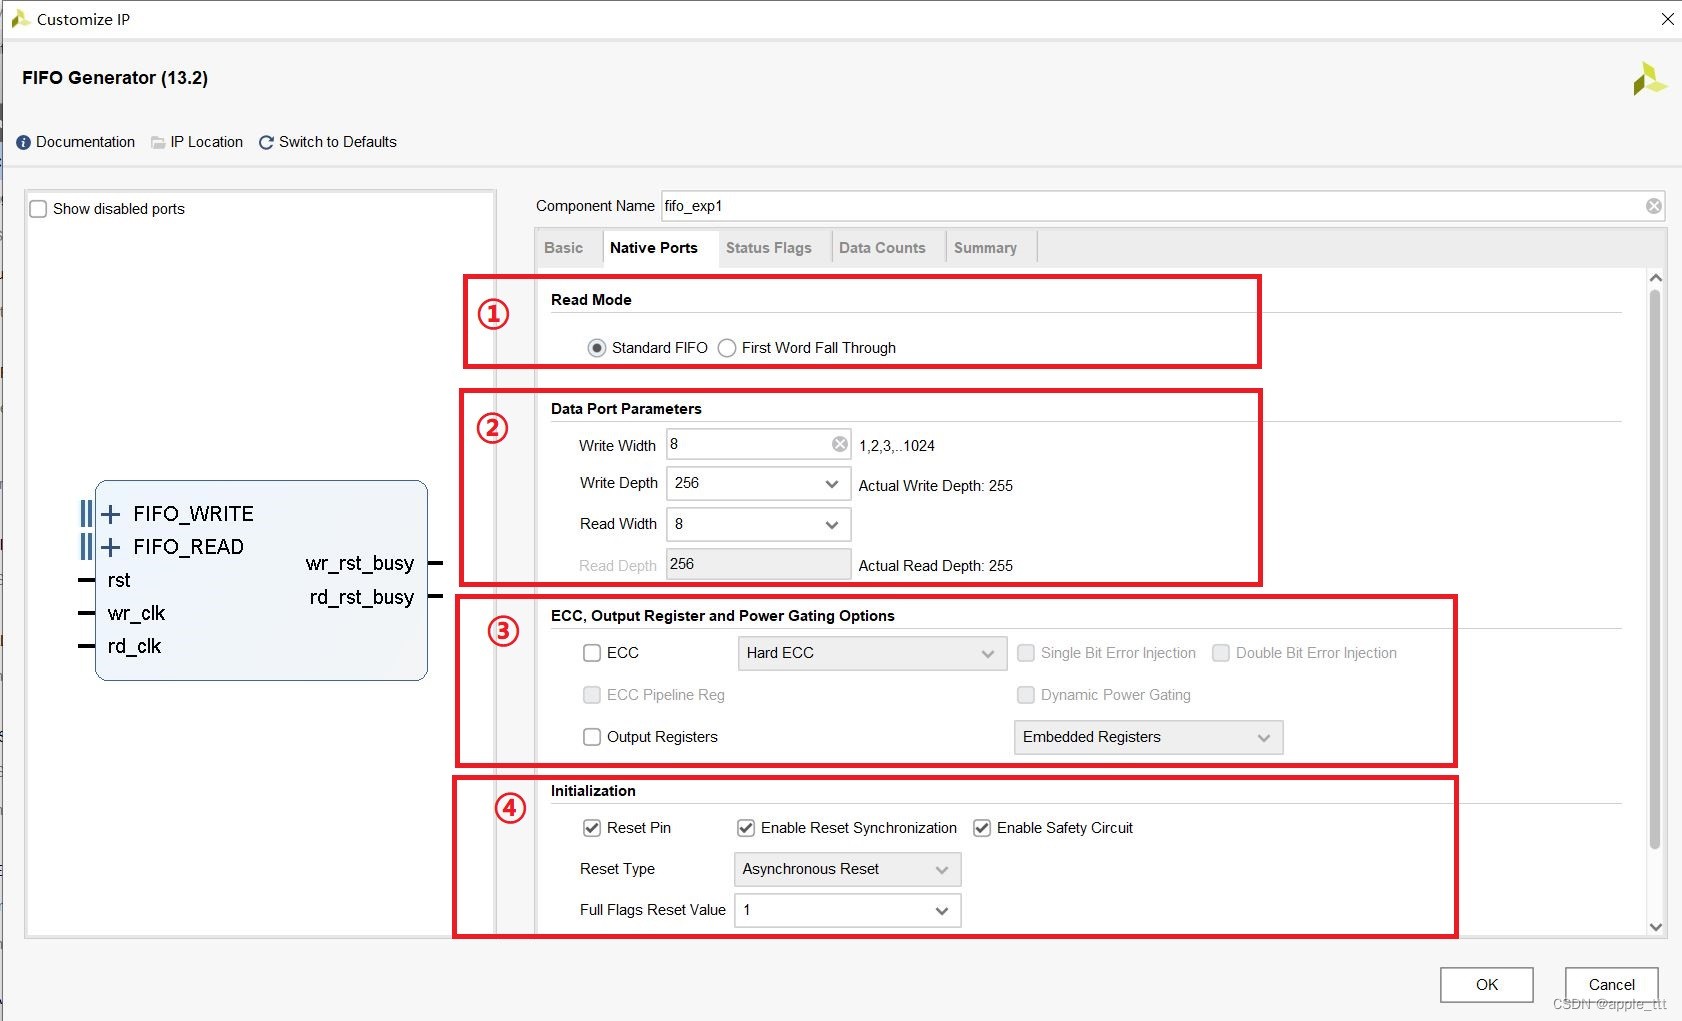Screen dimensions: 1682x1021
Task: Select the Native Ports tab
Action: click(654, 248)
